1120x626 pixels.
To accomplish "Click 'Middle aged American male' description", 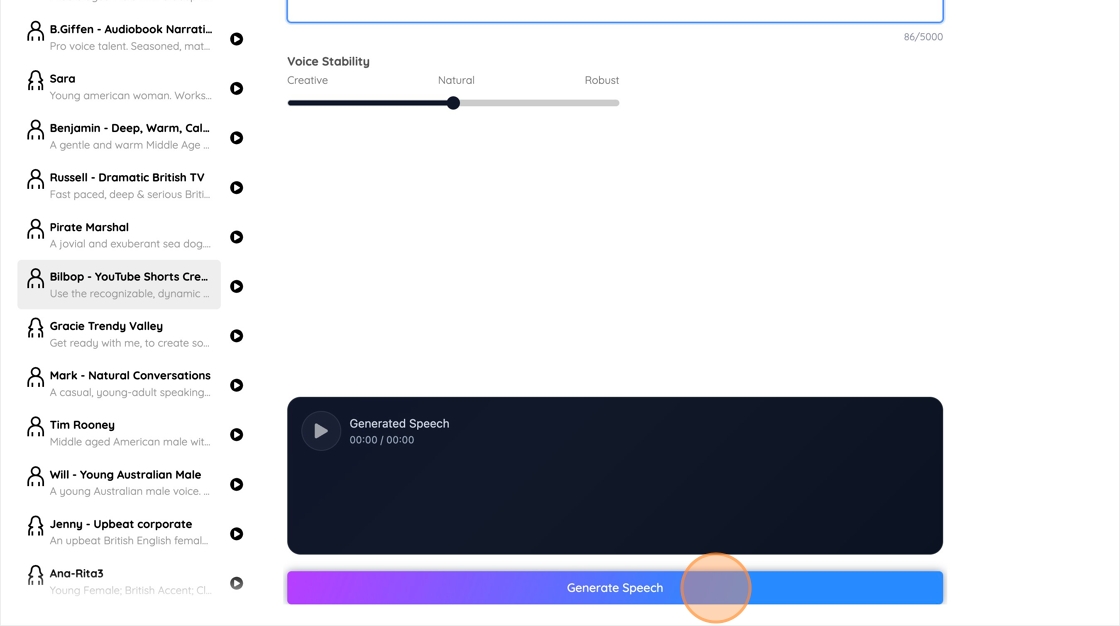I will click(x=130, y=442).
